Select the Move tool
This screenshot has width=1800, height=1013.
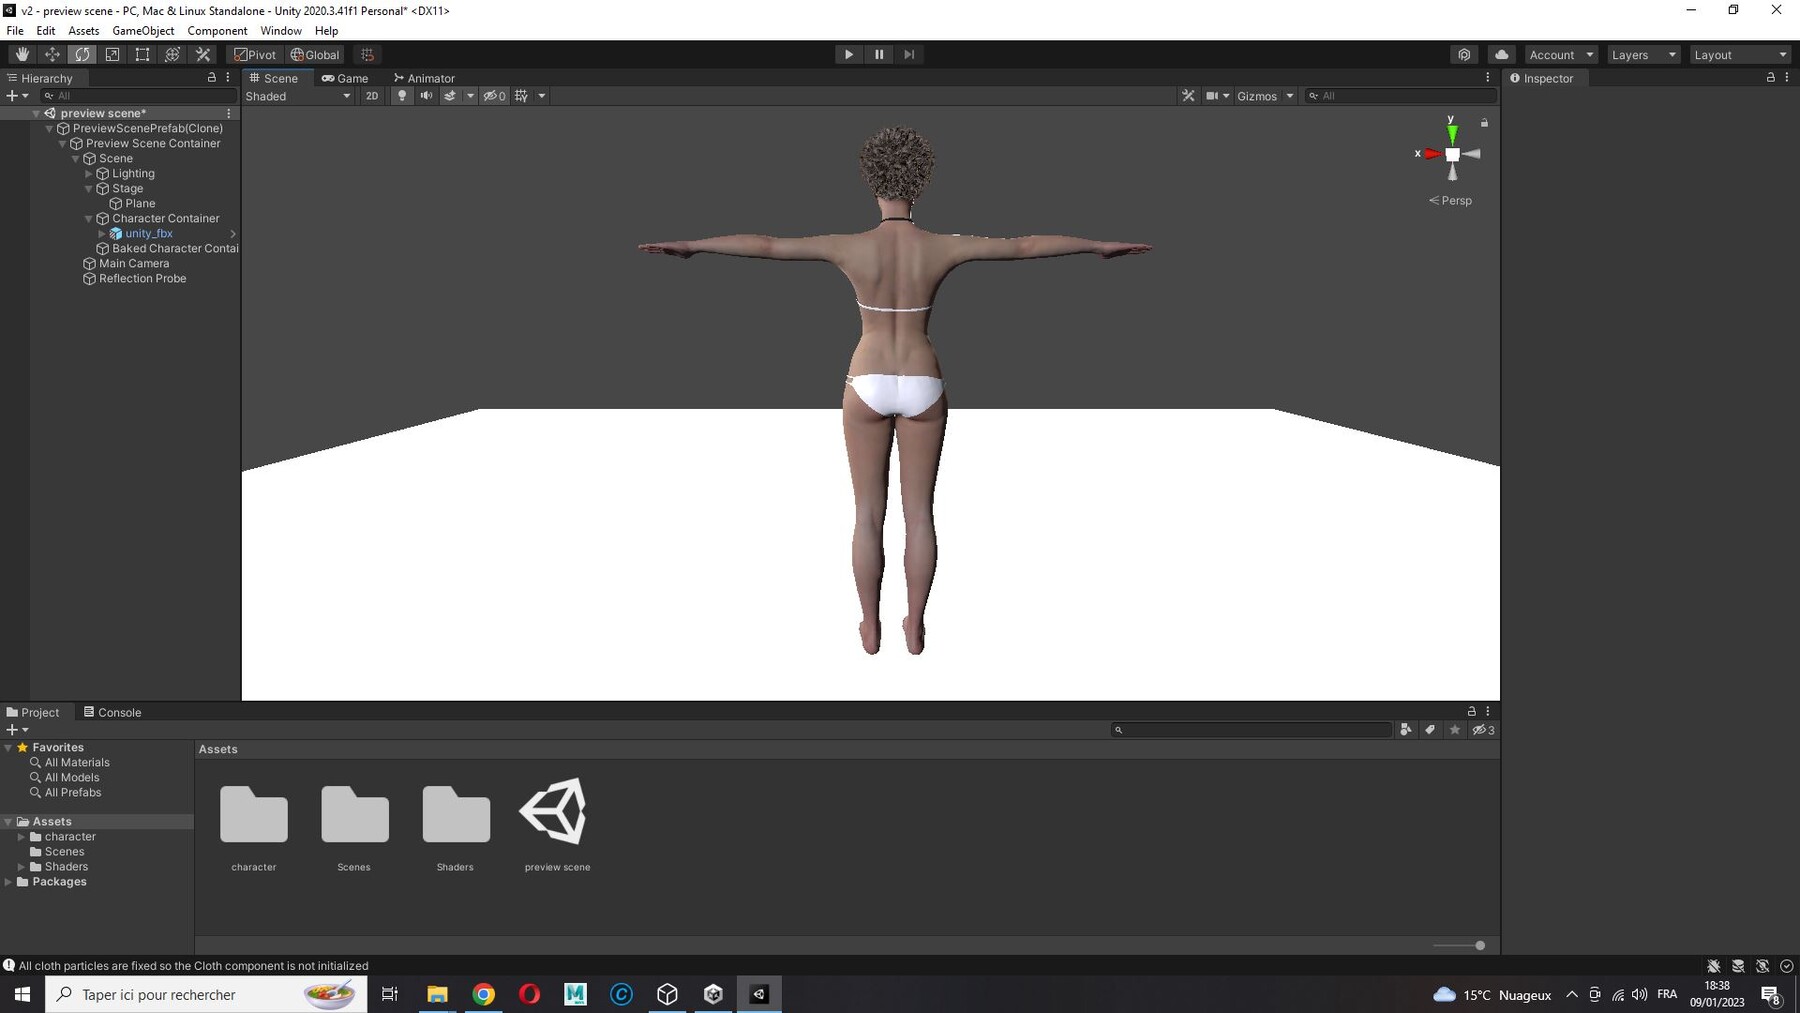click(x=52, y=55)
